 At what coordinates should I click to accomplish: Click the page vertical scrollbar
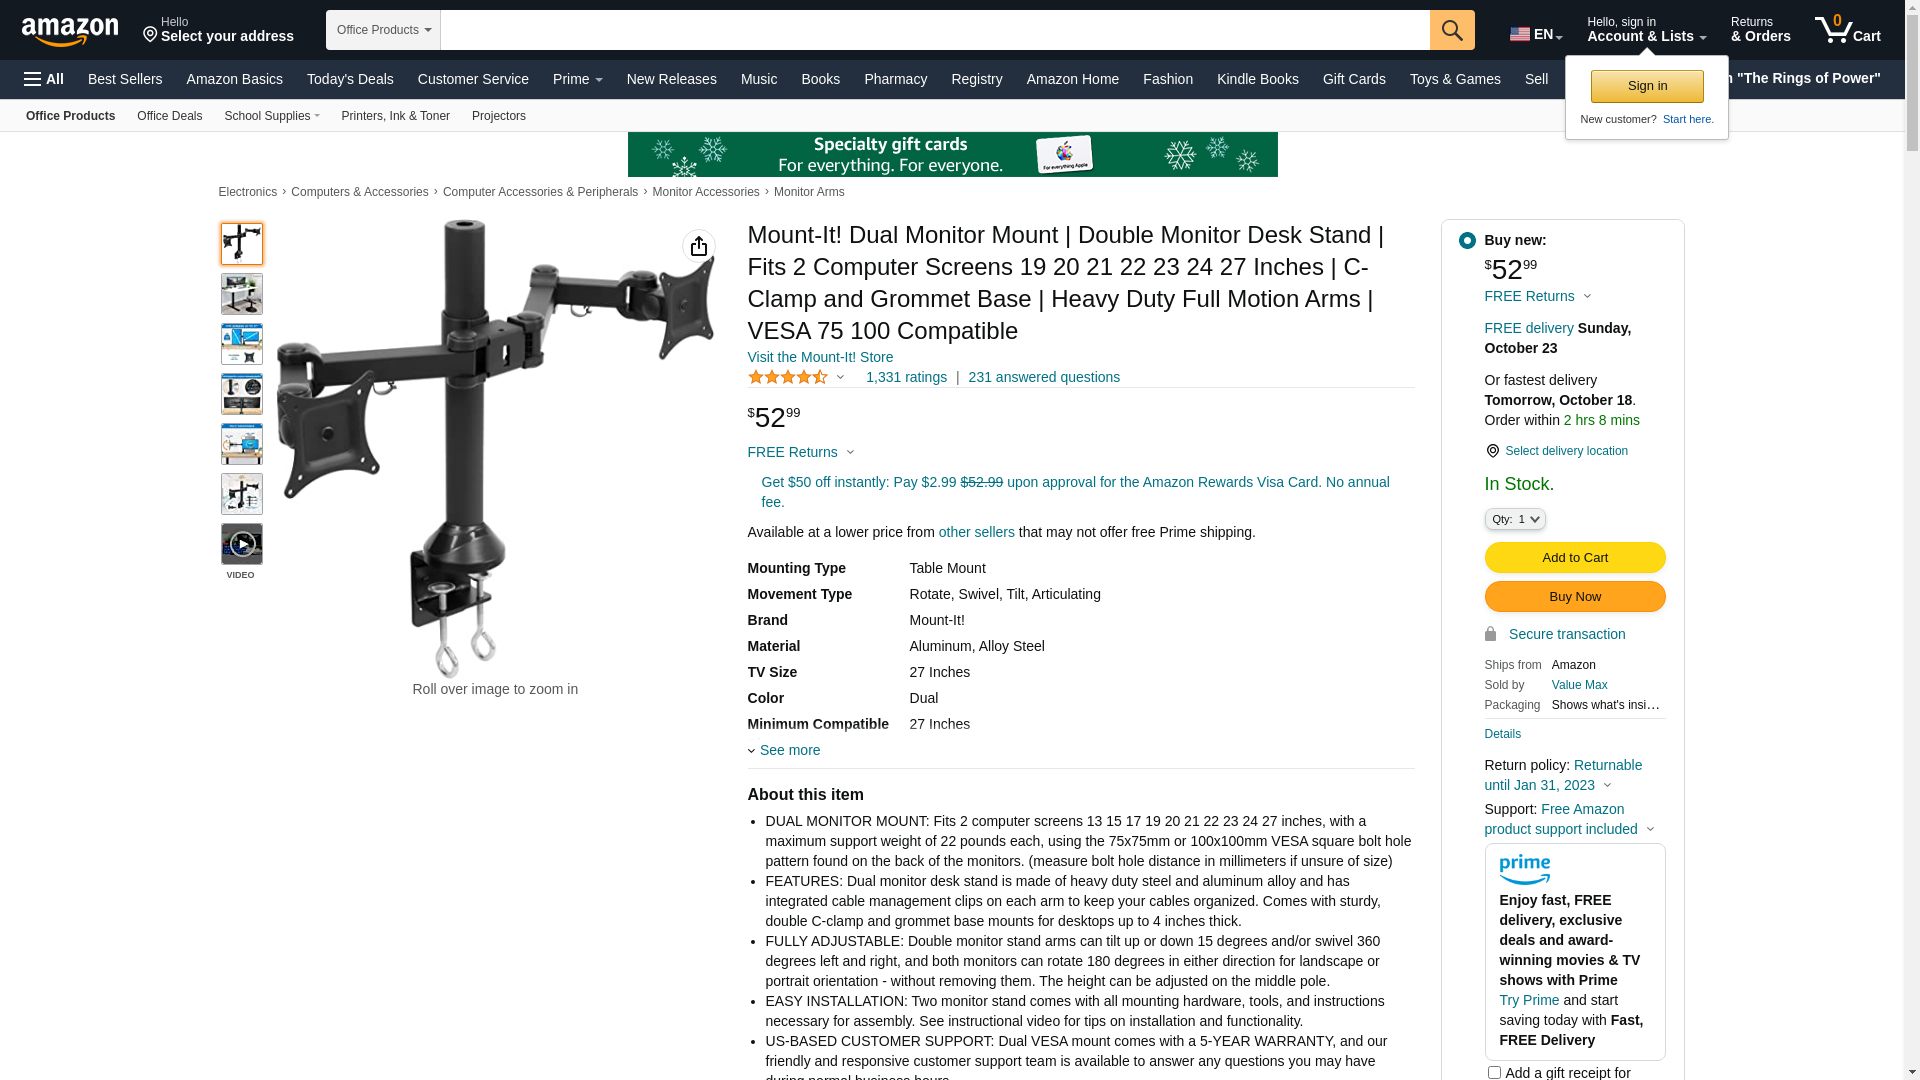[x=1912, y=540]
